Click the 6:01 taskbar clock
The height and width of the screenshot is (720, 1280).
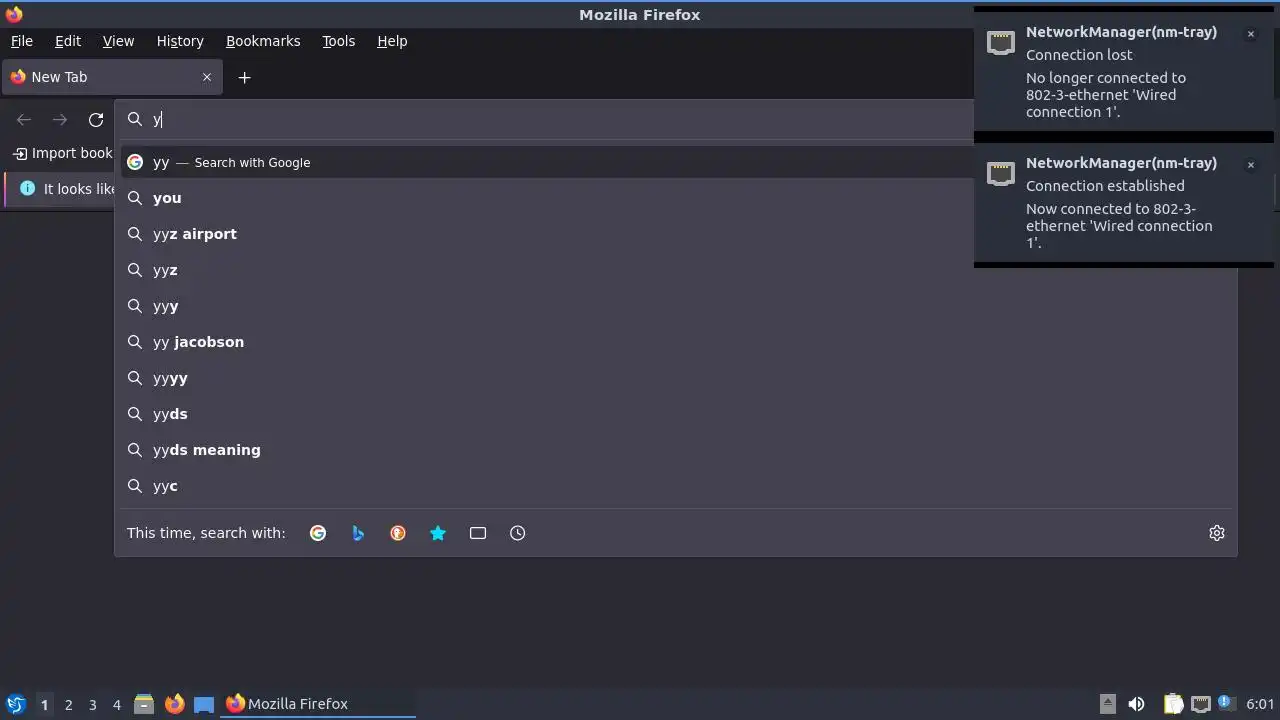point(1260,704)
